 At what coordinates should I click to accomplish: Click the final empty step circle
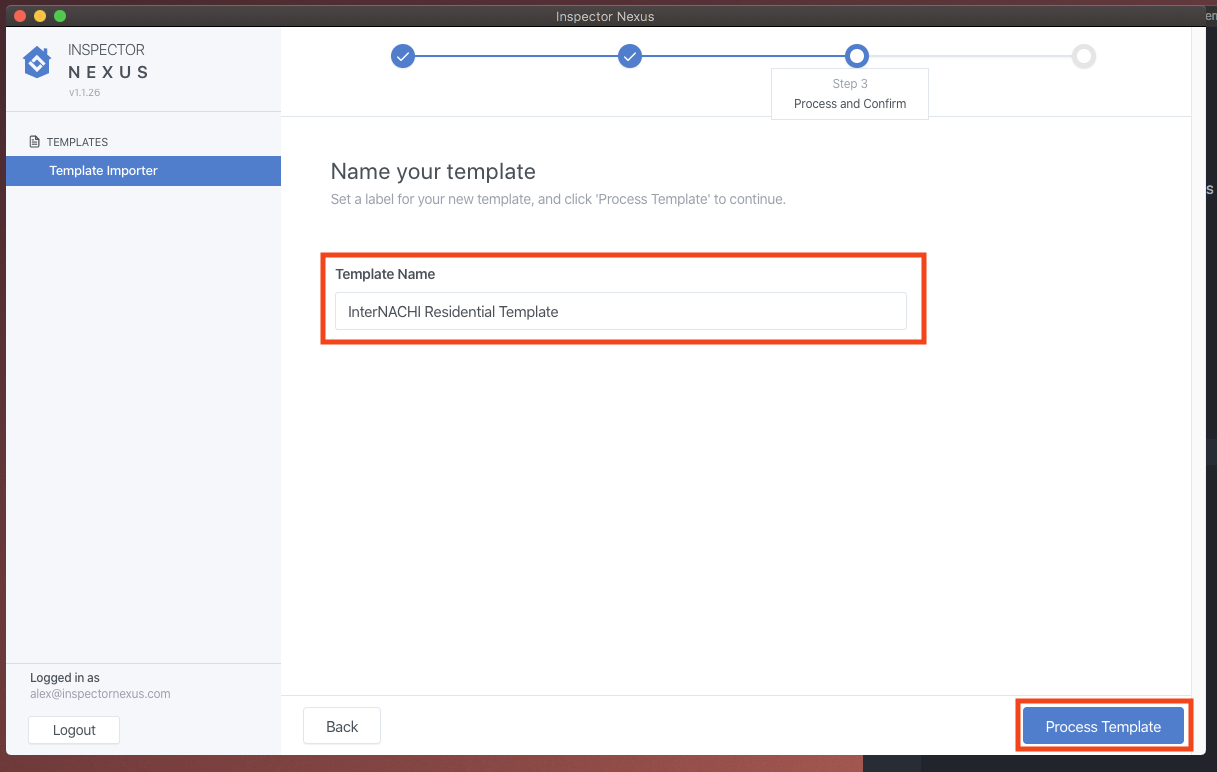(1083, 56)
